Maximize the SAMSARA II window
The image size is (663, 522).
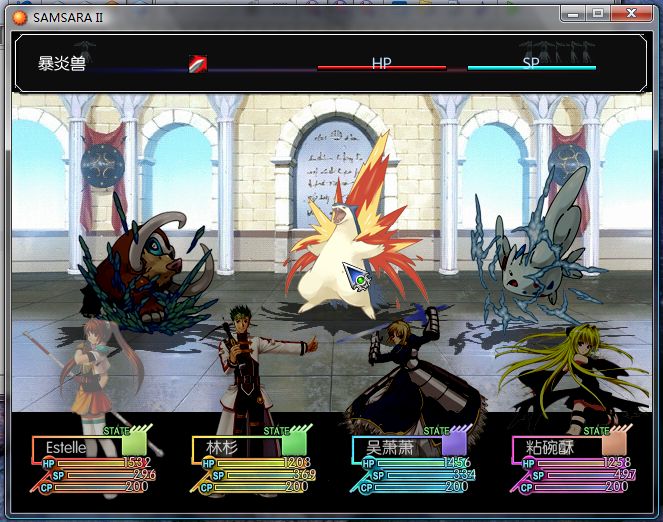[x=598, y=14]
